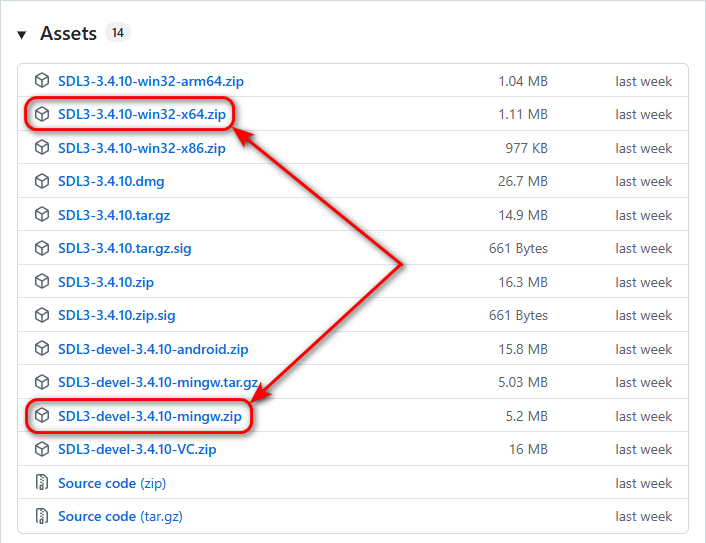The image size is (706, 543).
Task: Click the 1.04 MB file size
Action: click(x=523, y=81)
